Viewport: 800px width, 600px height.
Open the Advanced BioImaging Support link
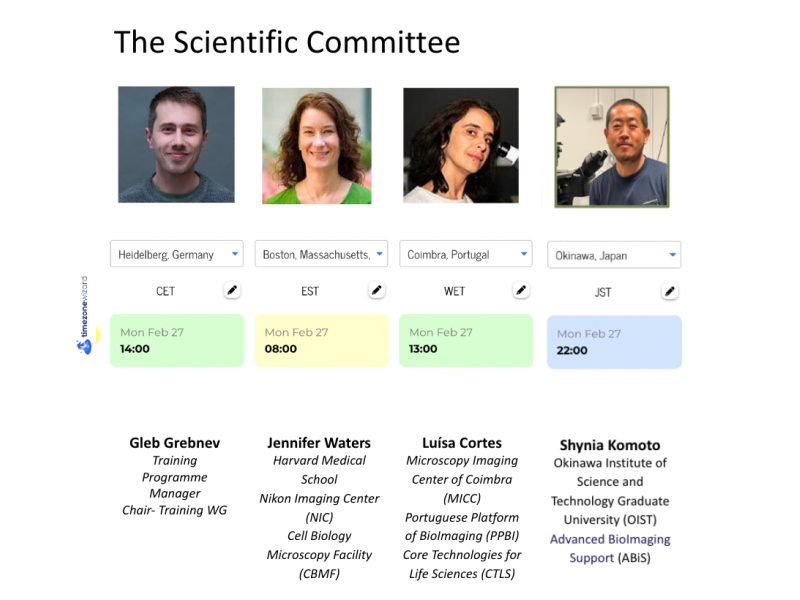(610, 548)
